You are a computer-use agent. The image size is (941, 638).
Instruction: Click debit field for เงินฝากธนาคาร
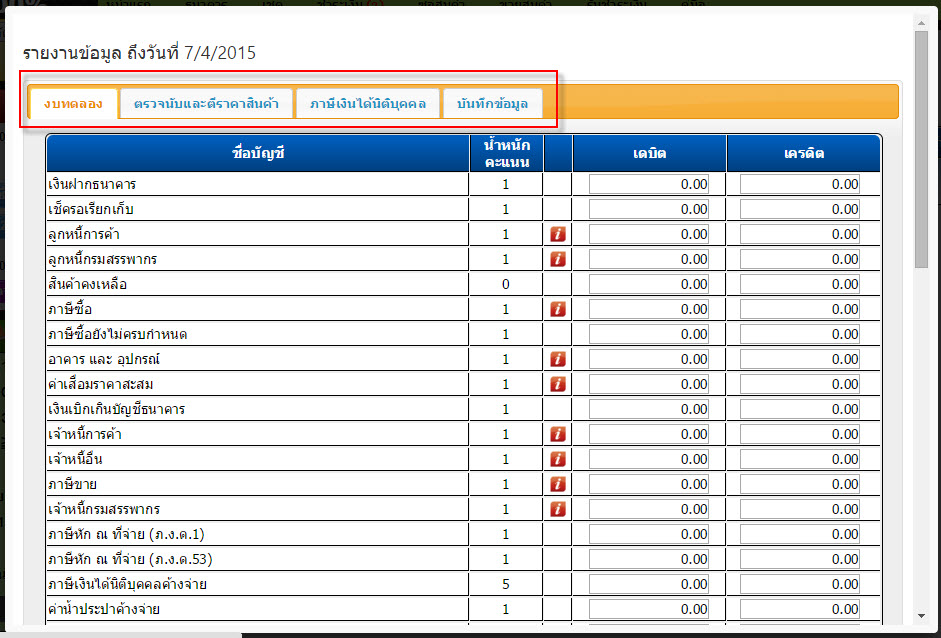tap(649, 184)
